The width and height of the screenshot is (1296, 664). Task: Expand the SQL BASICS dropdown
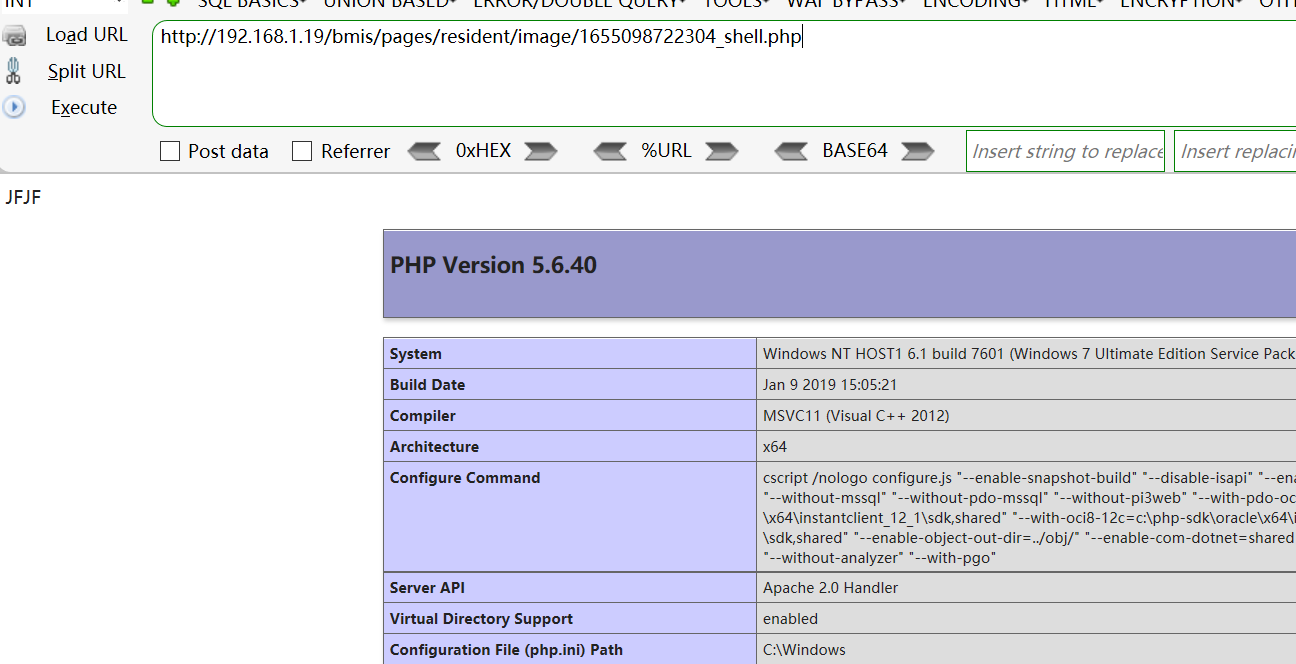248,4
